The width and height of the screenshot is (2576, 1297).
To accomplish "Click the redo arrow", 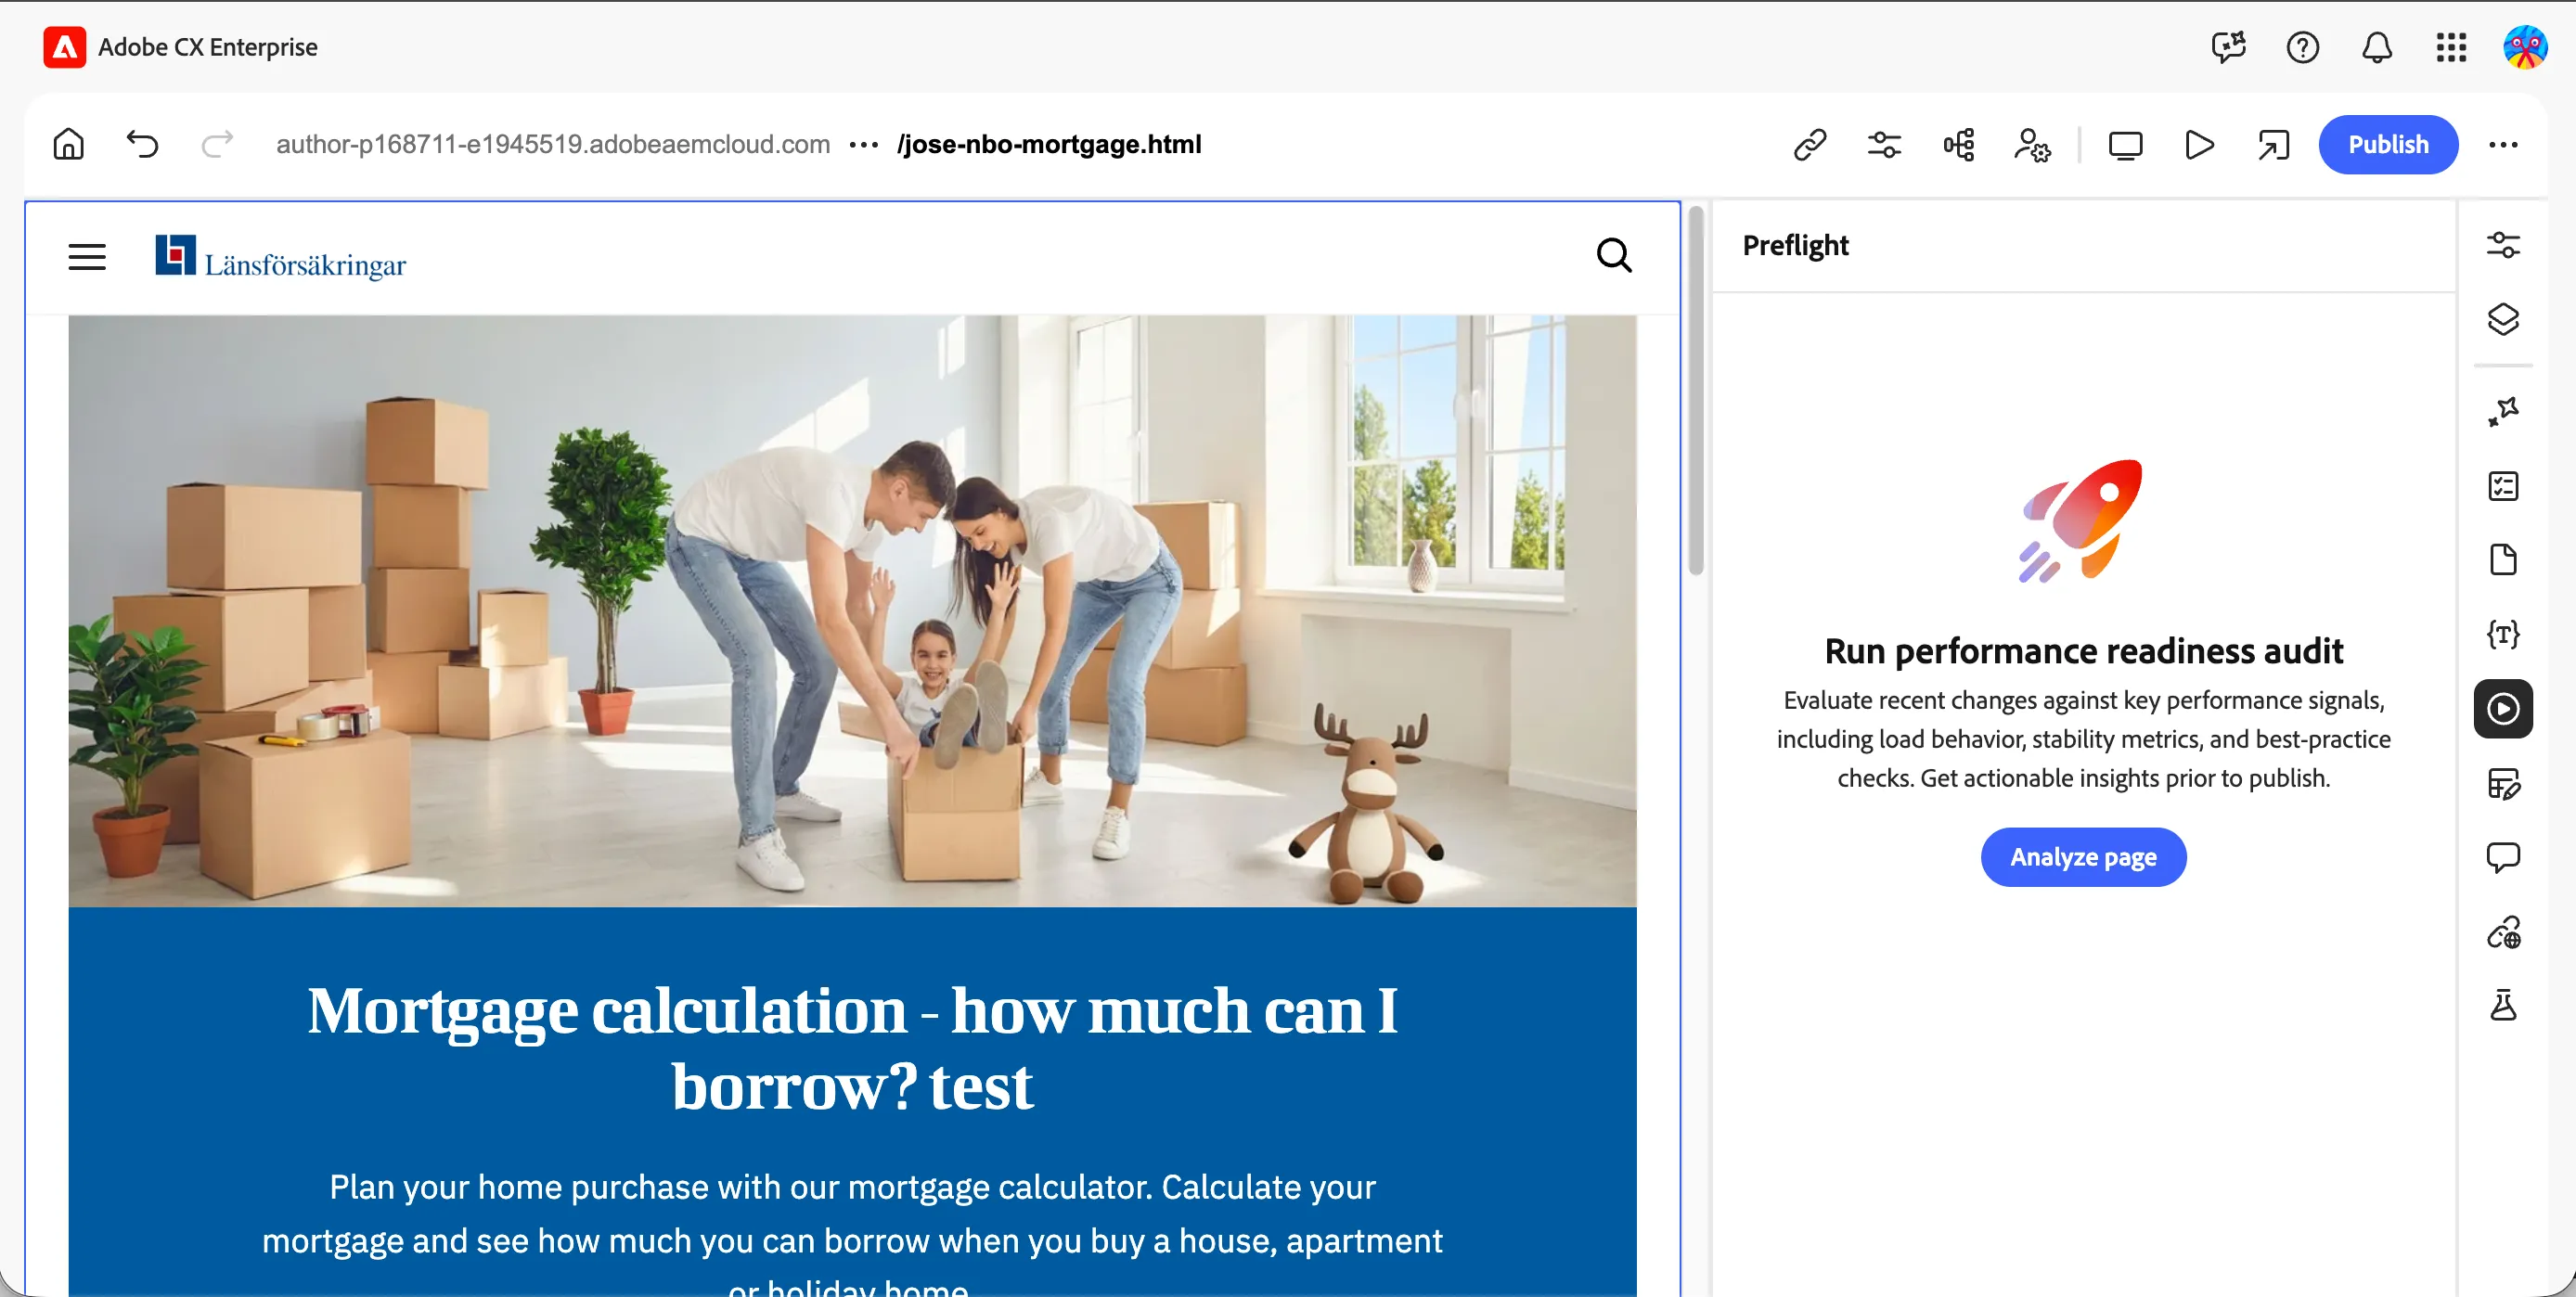I will coord(217,144).
